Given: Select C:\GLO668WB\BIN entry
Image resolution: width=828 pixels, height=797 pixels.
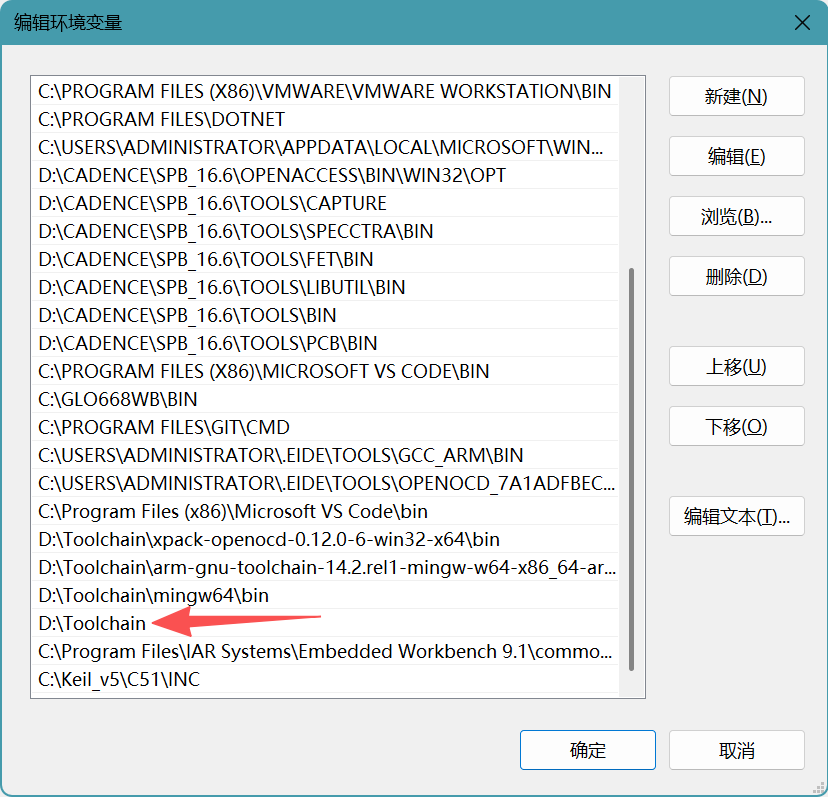Looking at the screenshot, I should pos(325,399).
